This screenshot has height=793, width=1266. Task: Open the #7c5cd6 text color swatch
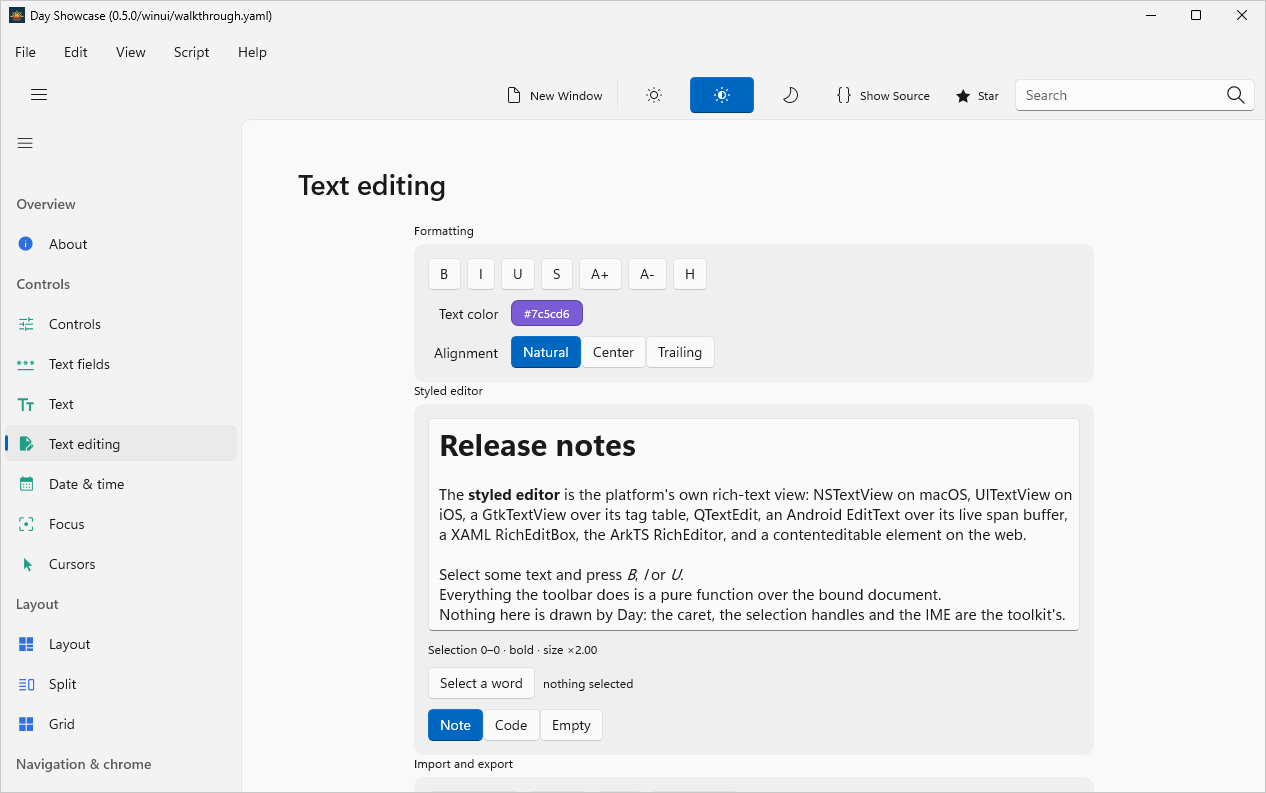(547, 314)
